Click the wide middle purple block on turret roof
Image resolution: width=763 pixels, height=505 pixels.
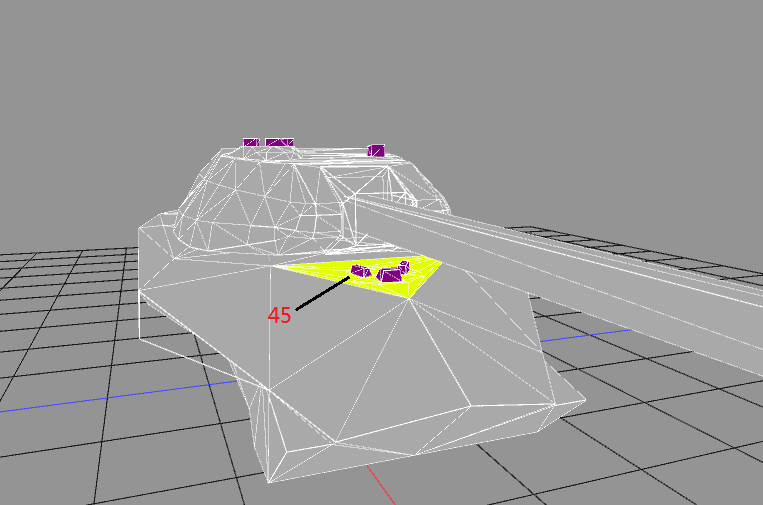(x=280, y=143)
